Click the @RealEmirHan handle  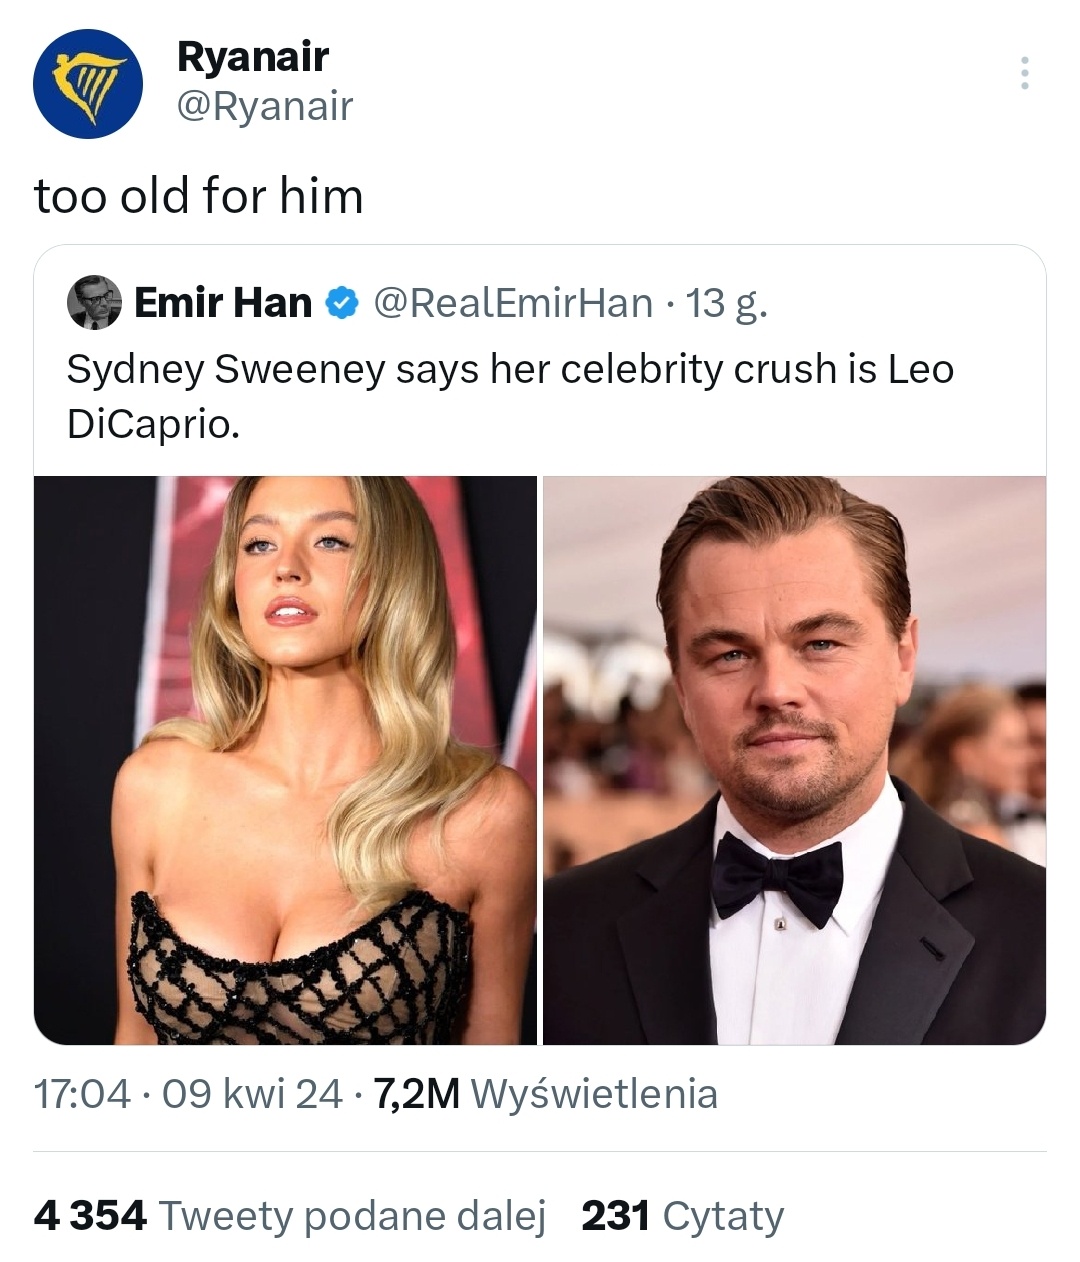click(x=513, y=302)
